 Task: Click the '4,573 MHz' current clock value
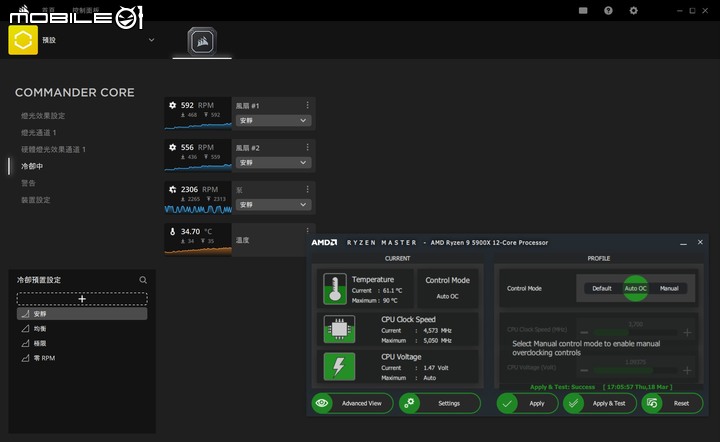click(x=437, y=330)
